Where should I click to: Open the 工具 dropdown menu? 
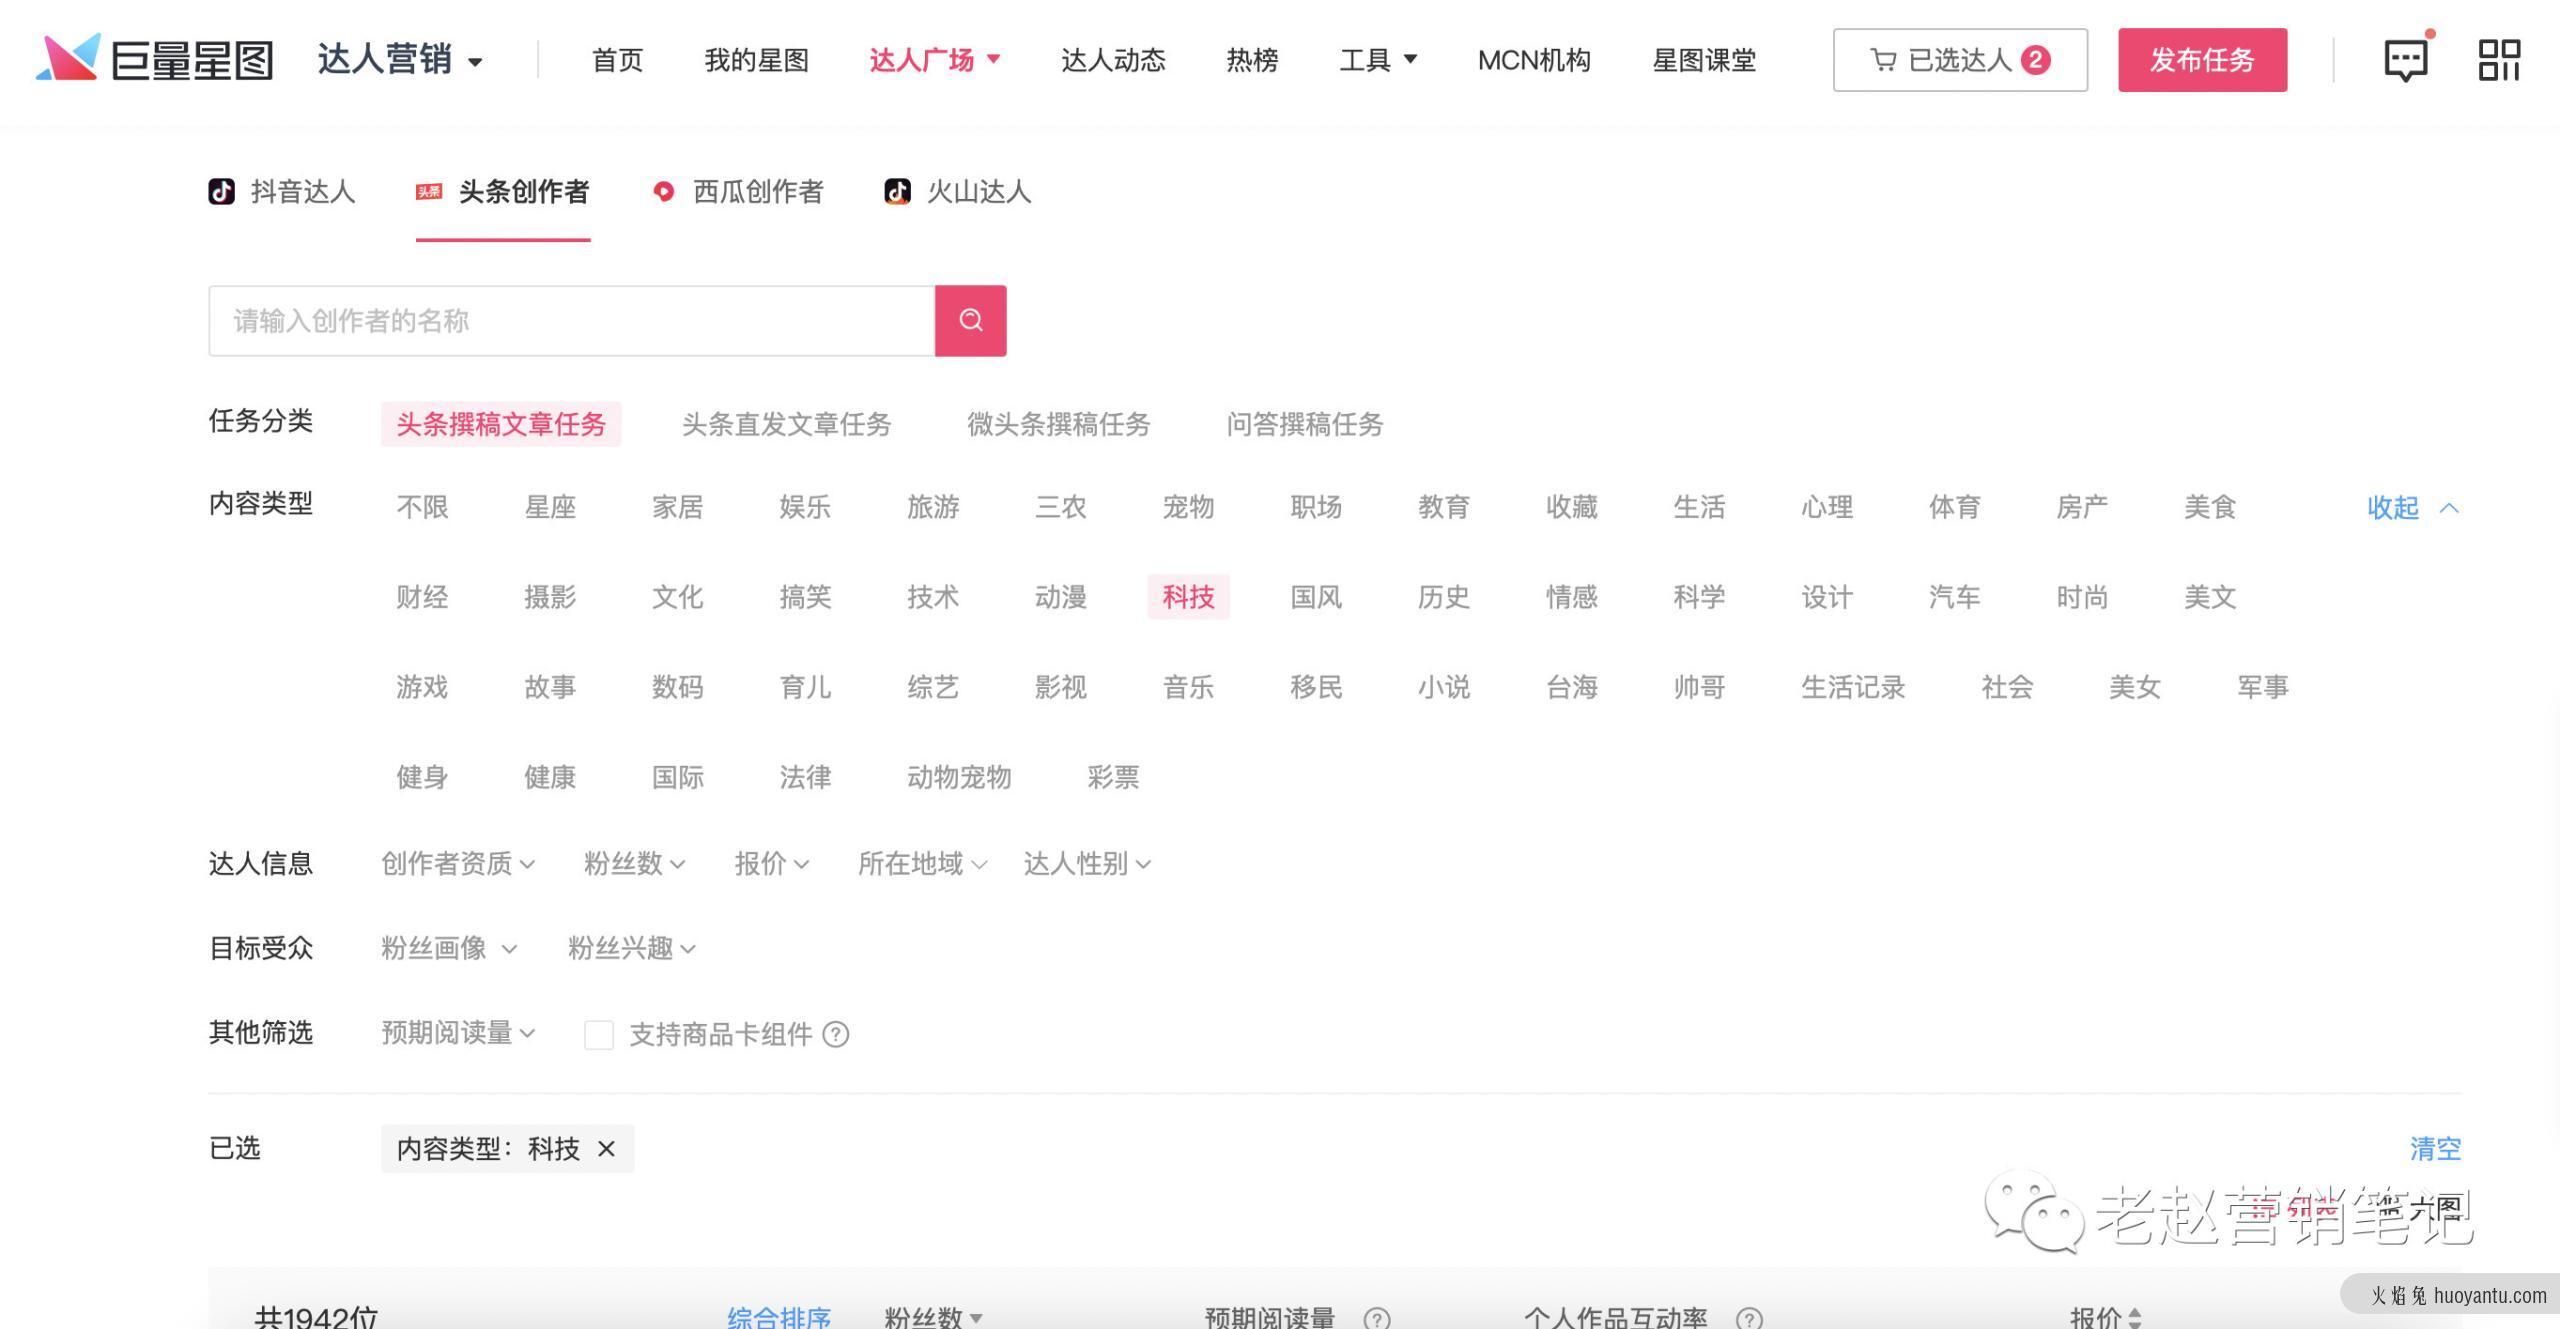(1378, 60)
